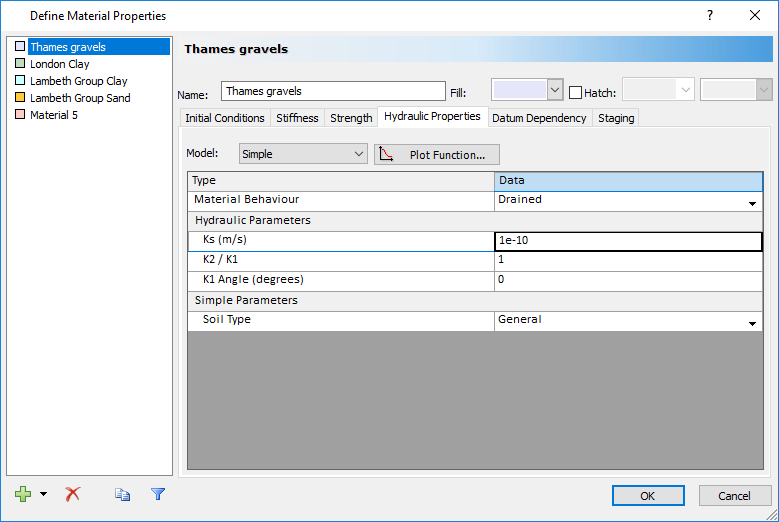Click the Material Behaviour label cell
Image resolution: width=779 pixels, height=522 pixels.
click(x=341, y=201)
